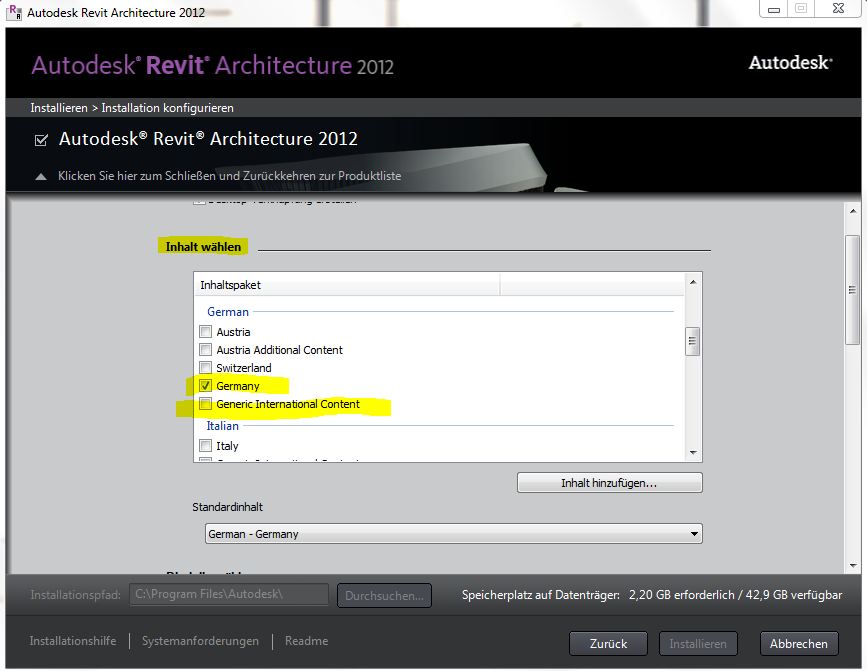The image size is (867, 671).
Task: Check the Italy content pack
Action: click(205, 445)
